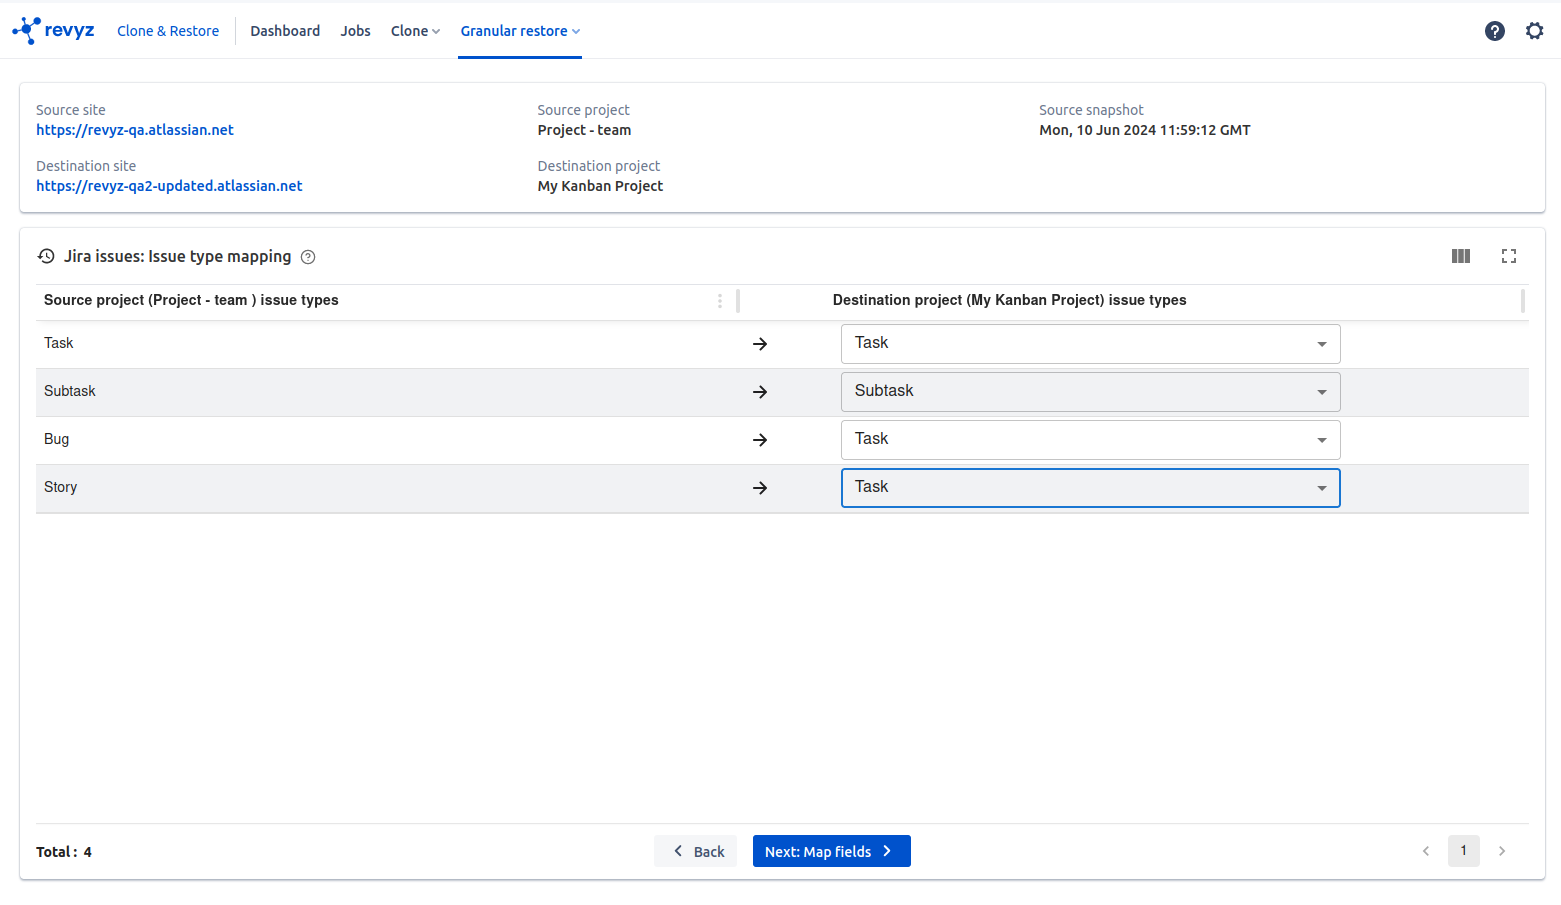
Task: Click the Total: 4 count text
Action: click(x=64, y=852)
